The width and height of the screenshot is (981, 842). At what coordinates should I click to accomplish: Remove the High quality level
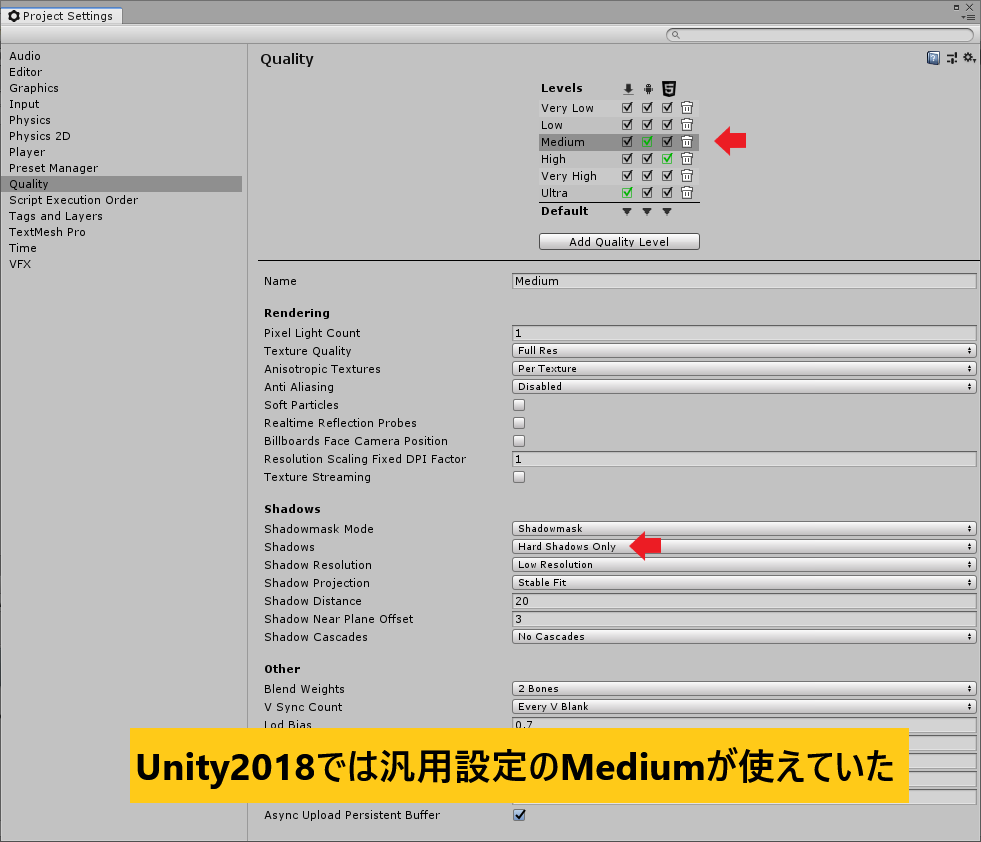coord(687,158)
